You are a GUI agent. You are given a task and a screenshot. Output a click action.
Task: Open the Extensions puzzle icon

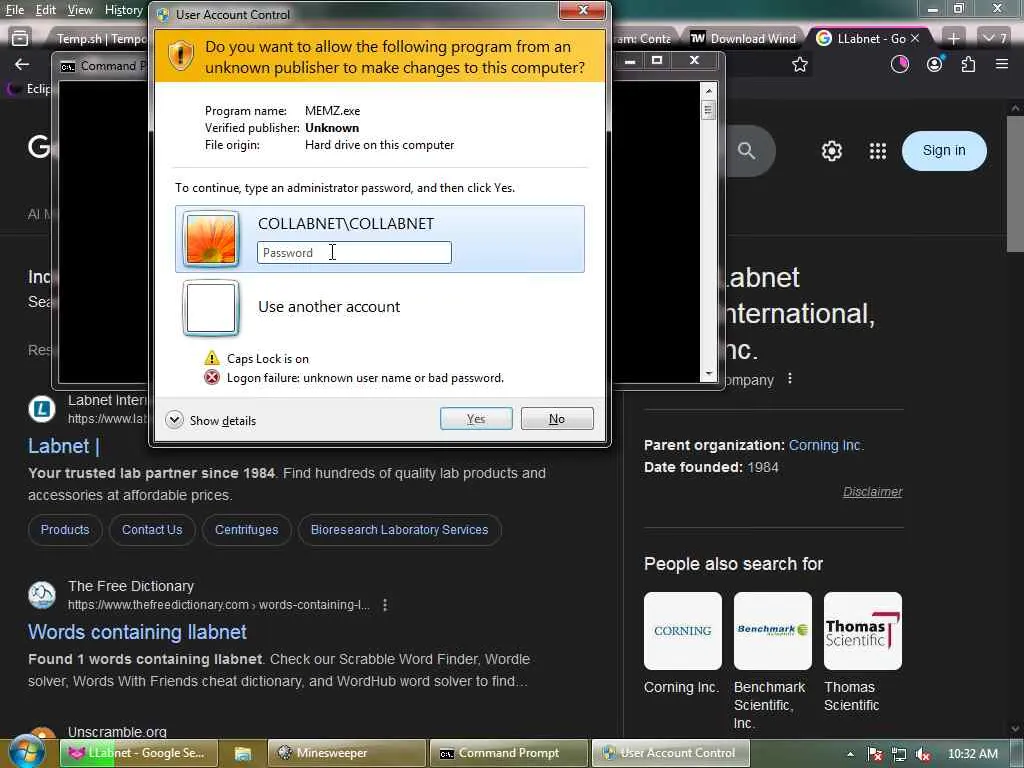tap(968, 64)
